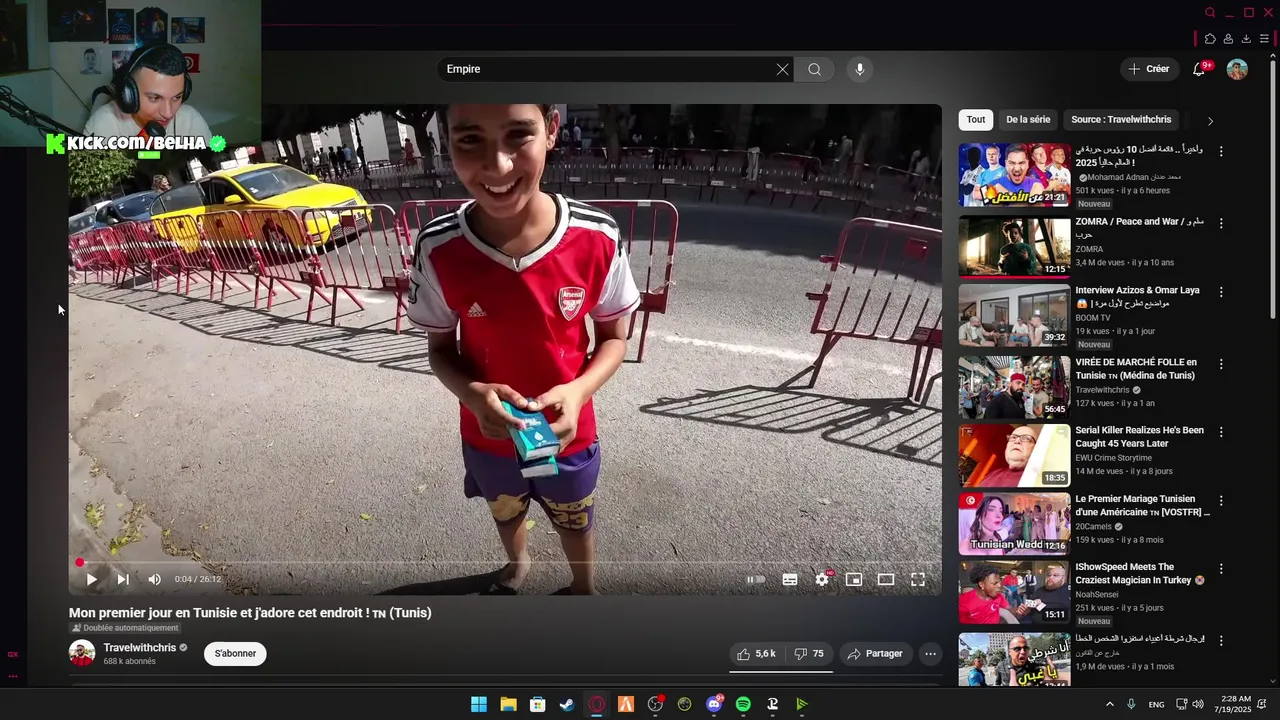Open the browser profile icon
This screenshot has width=1280, height=720.
(1228, 39)
